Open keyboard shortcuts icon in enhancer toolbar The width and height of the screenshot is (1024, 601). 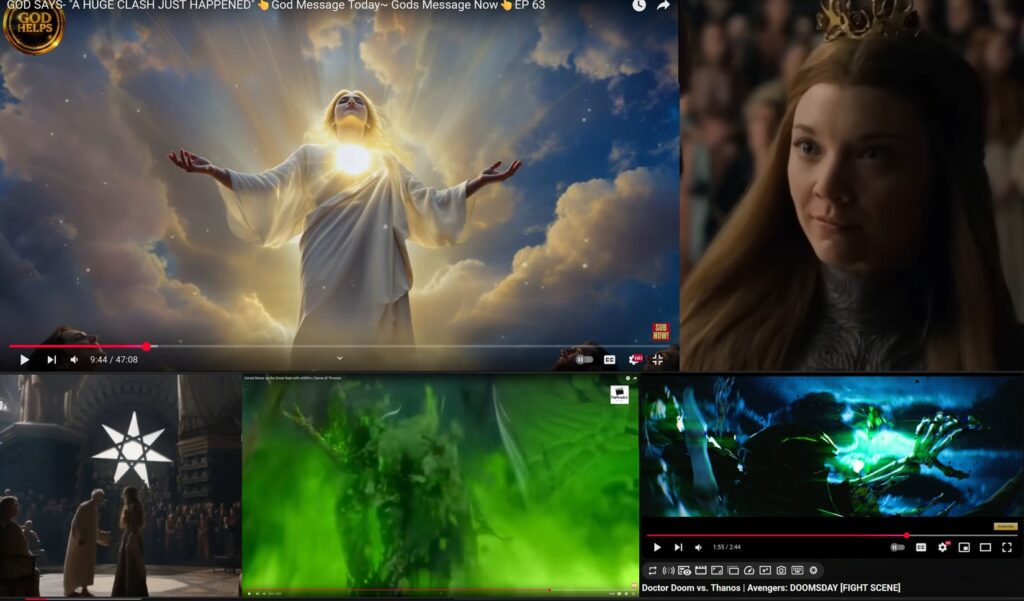coord(797,570)
